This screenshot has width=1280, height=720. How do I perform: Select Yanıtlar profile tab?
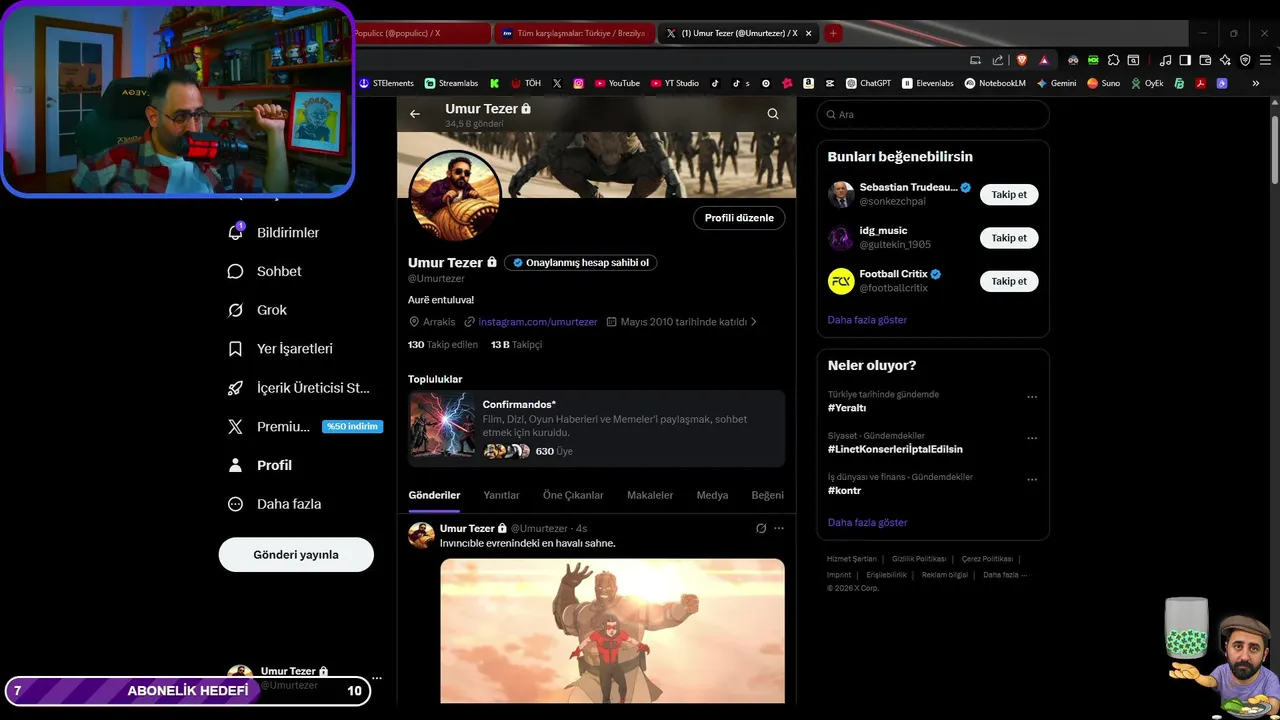click(501, 495)
